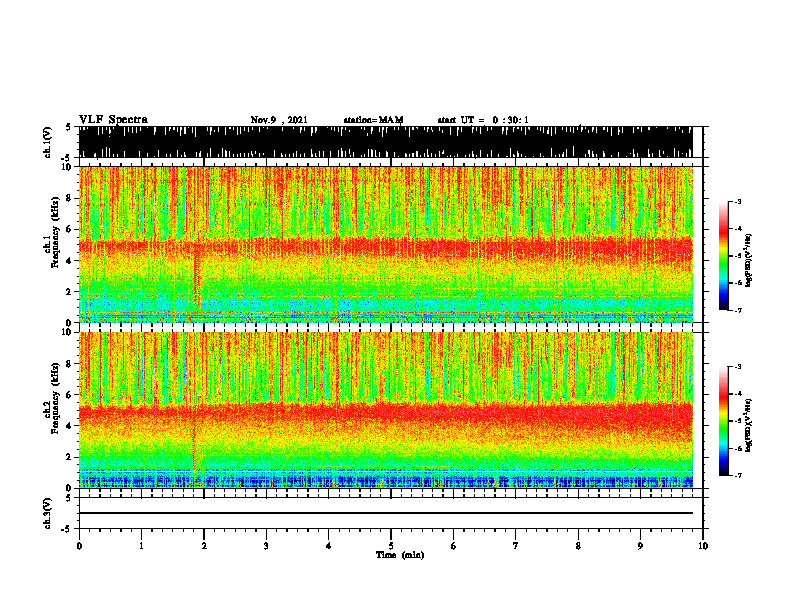Image resolution: width=792 pixels, height=612 pixels.
Task: Click the ch.2 "Frequency (kHz)" axis label
Action: point(55,398)
